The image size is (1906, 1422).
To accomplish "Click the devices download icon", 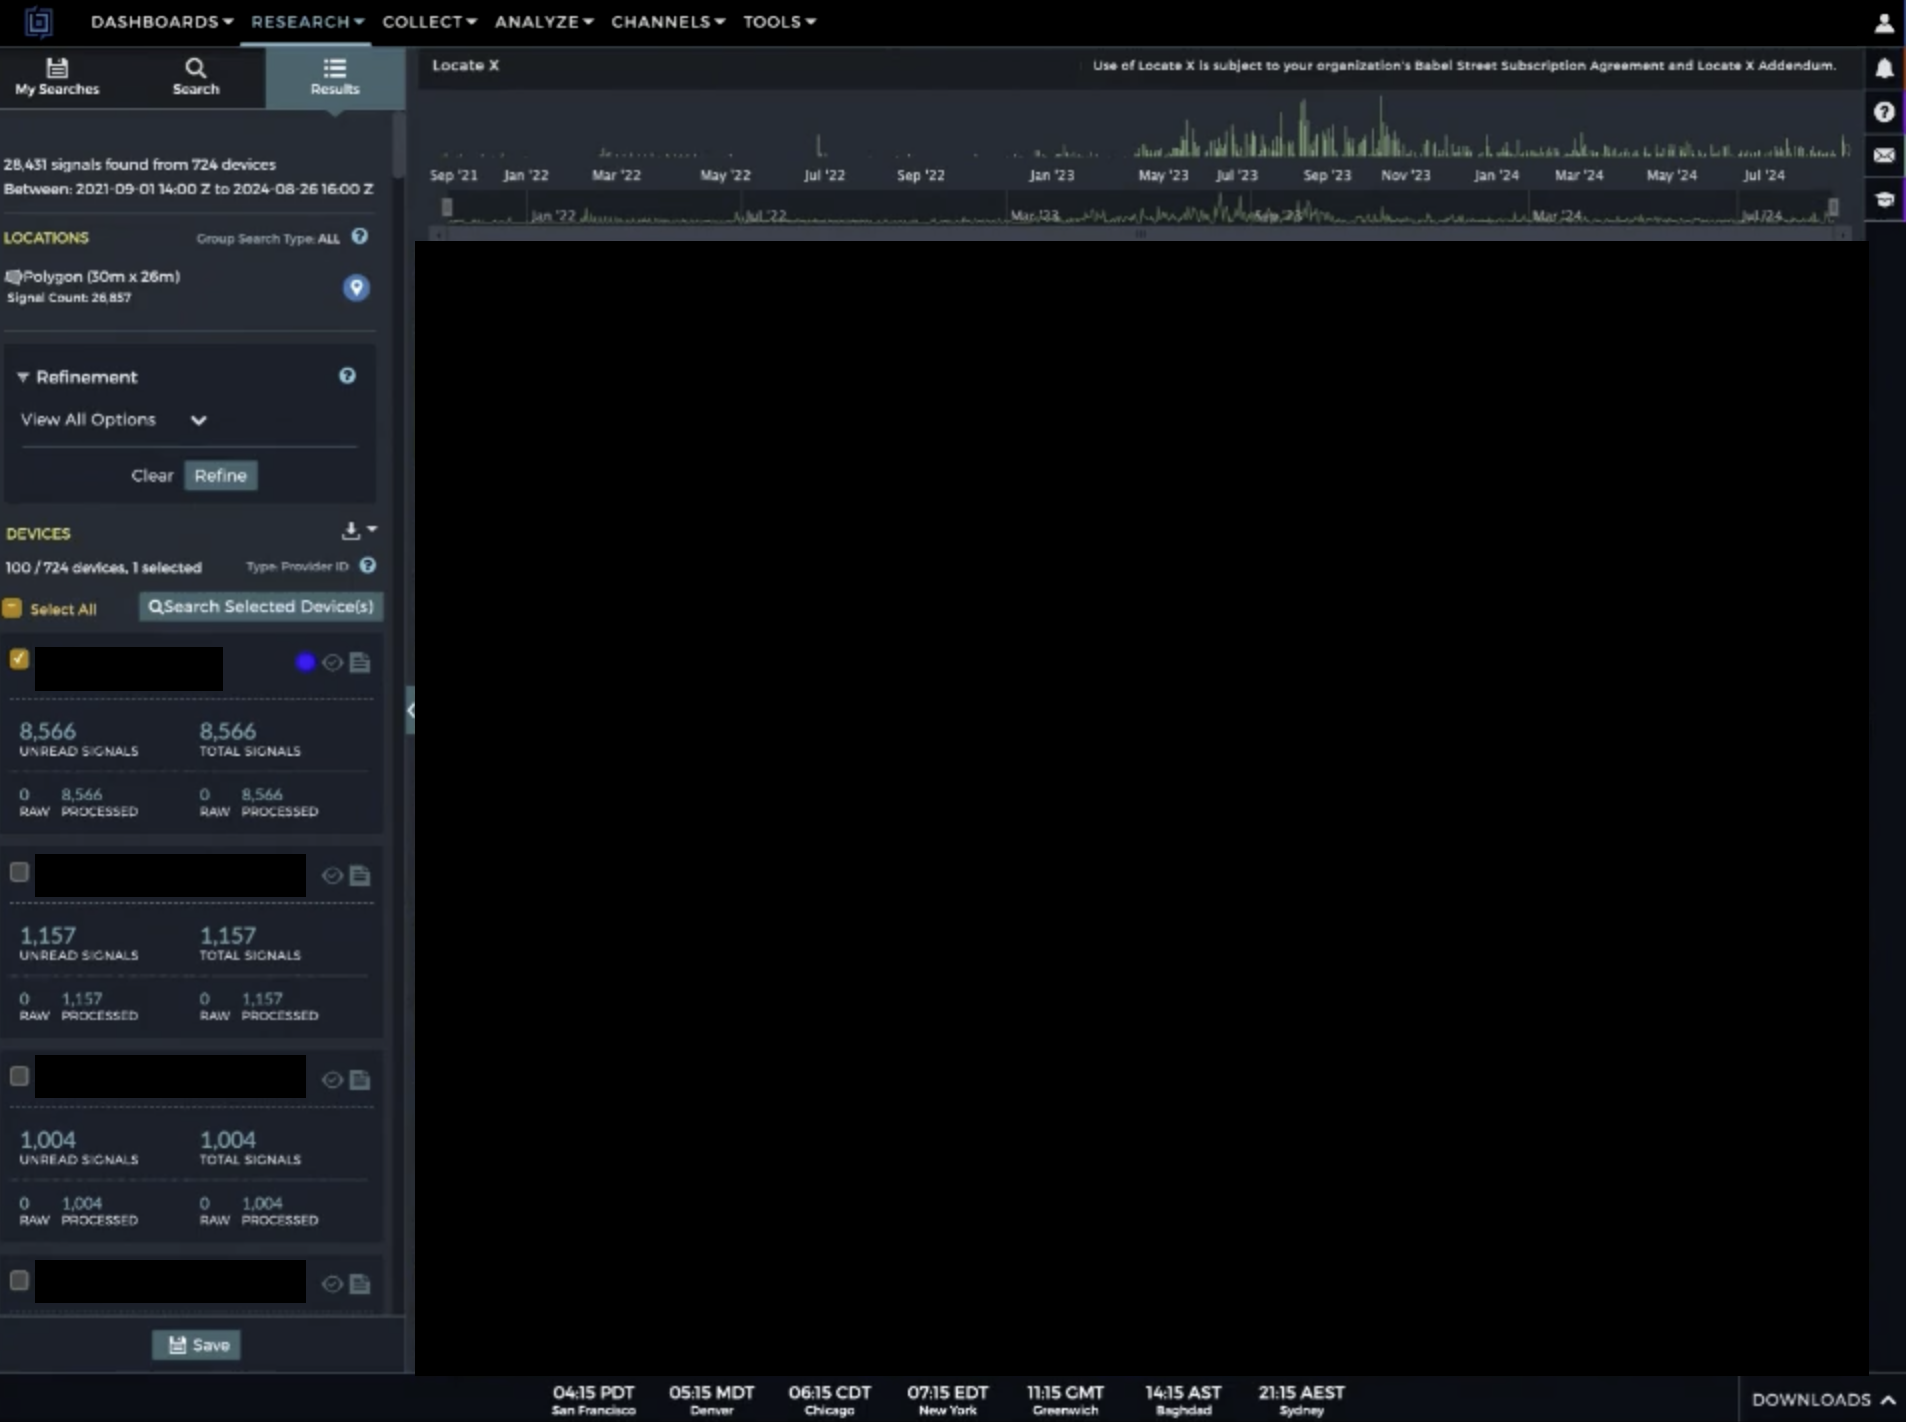I will point(350,530).
